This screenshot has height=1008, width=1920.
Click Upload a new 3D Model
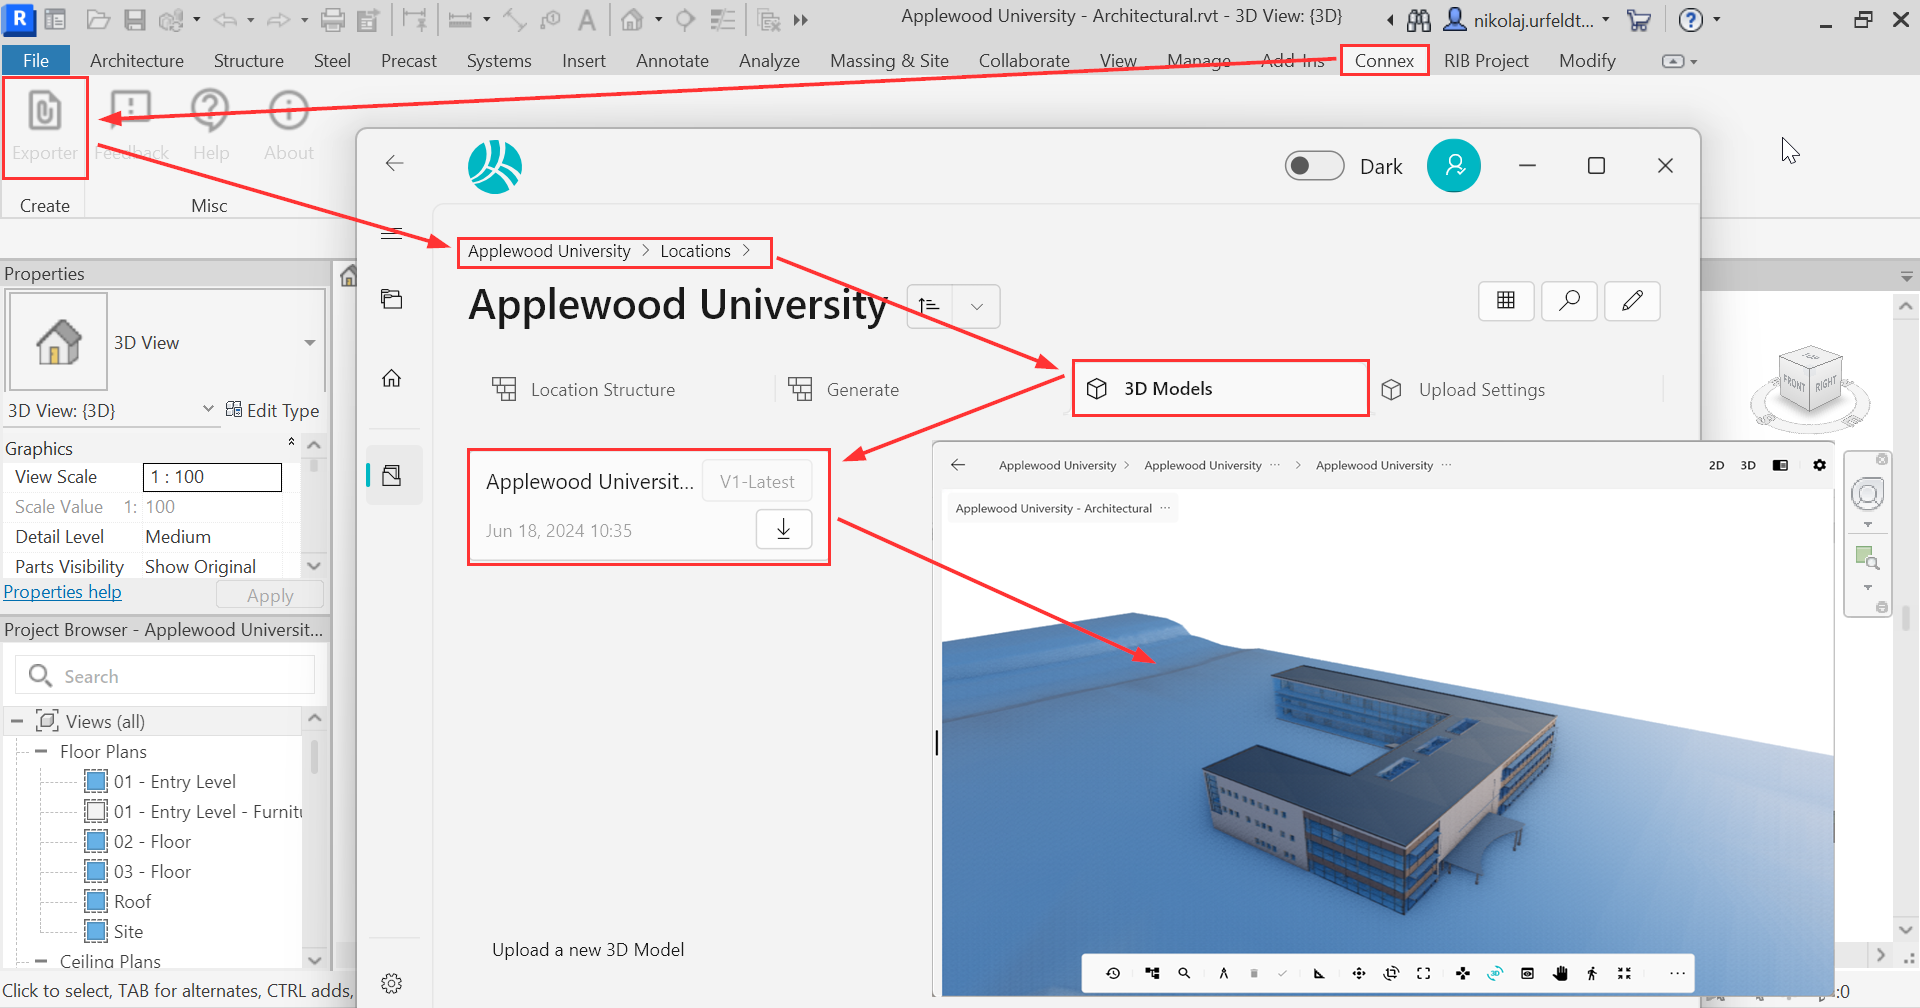tap(588, 950)
